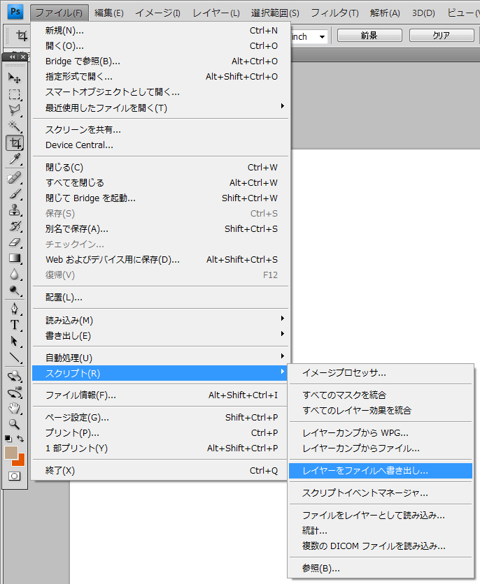480x584 pixels.
Task: Choose 新規(N)... from File menu
Action: pyautogui.click(x=160, y=31)
